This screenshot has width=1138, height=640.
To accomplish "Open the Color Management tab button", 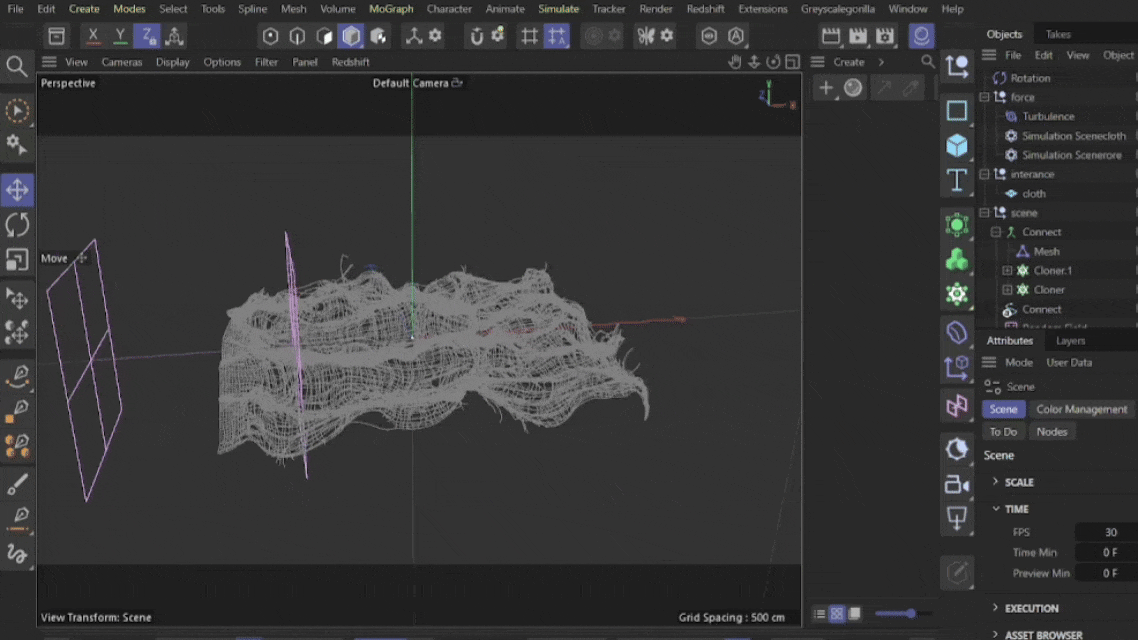I will [x=1081, y=409].
